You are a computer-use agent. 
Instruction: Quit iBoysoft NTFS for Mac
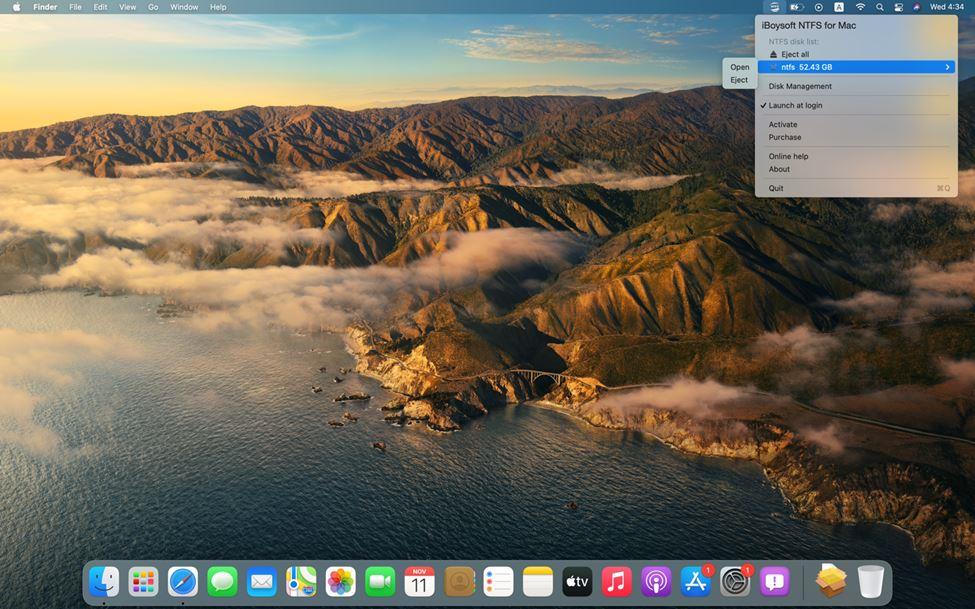click(x=776, y=188)
